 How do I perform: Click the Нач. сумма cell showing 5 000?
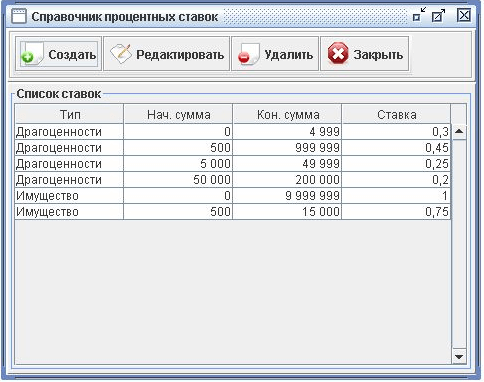pyautogui.click(x=178, y=164)
